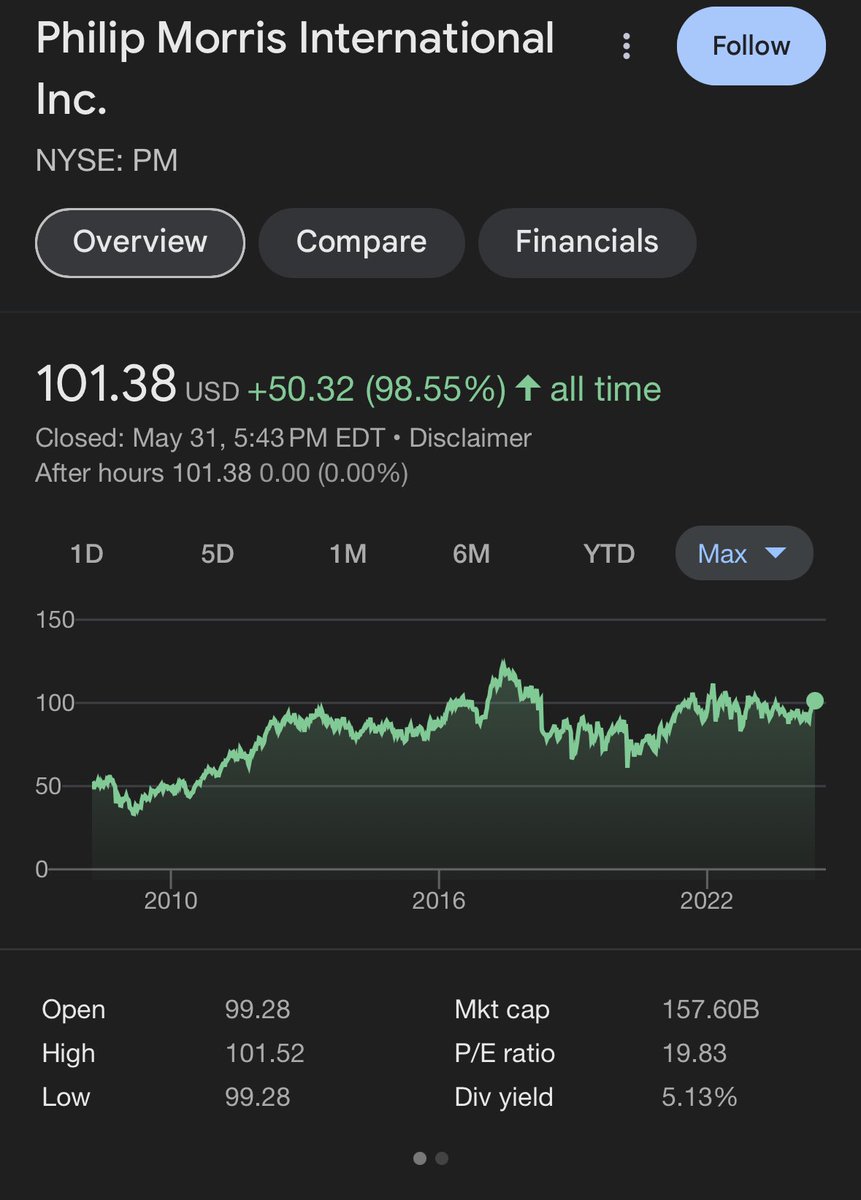This screenshot has height=1200, width=861.
Task: Open the Financials tab
Action: click(587, 242)
